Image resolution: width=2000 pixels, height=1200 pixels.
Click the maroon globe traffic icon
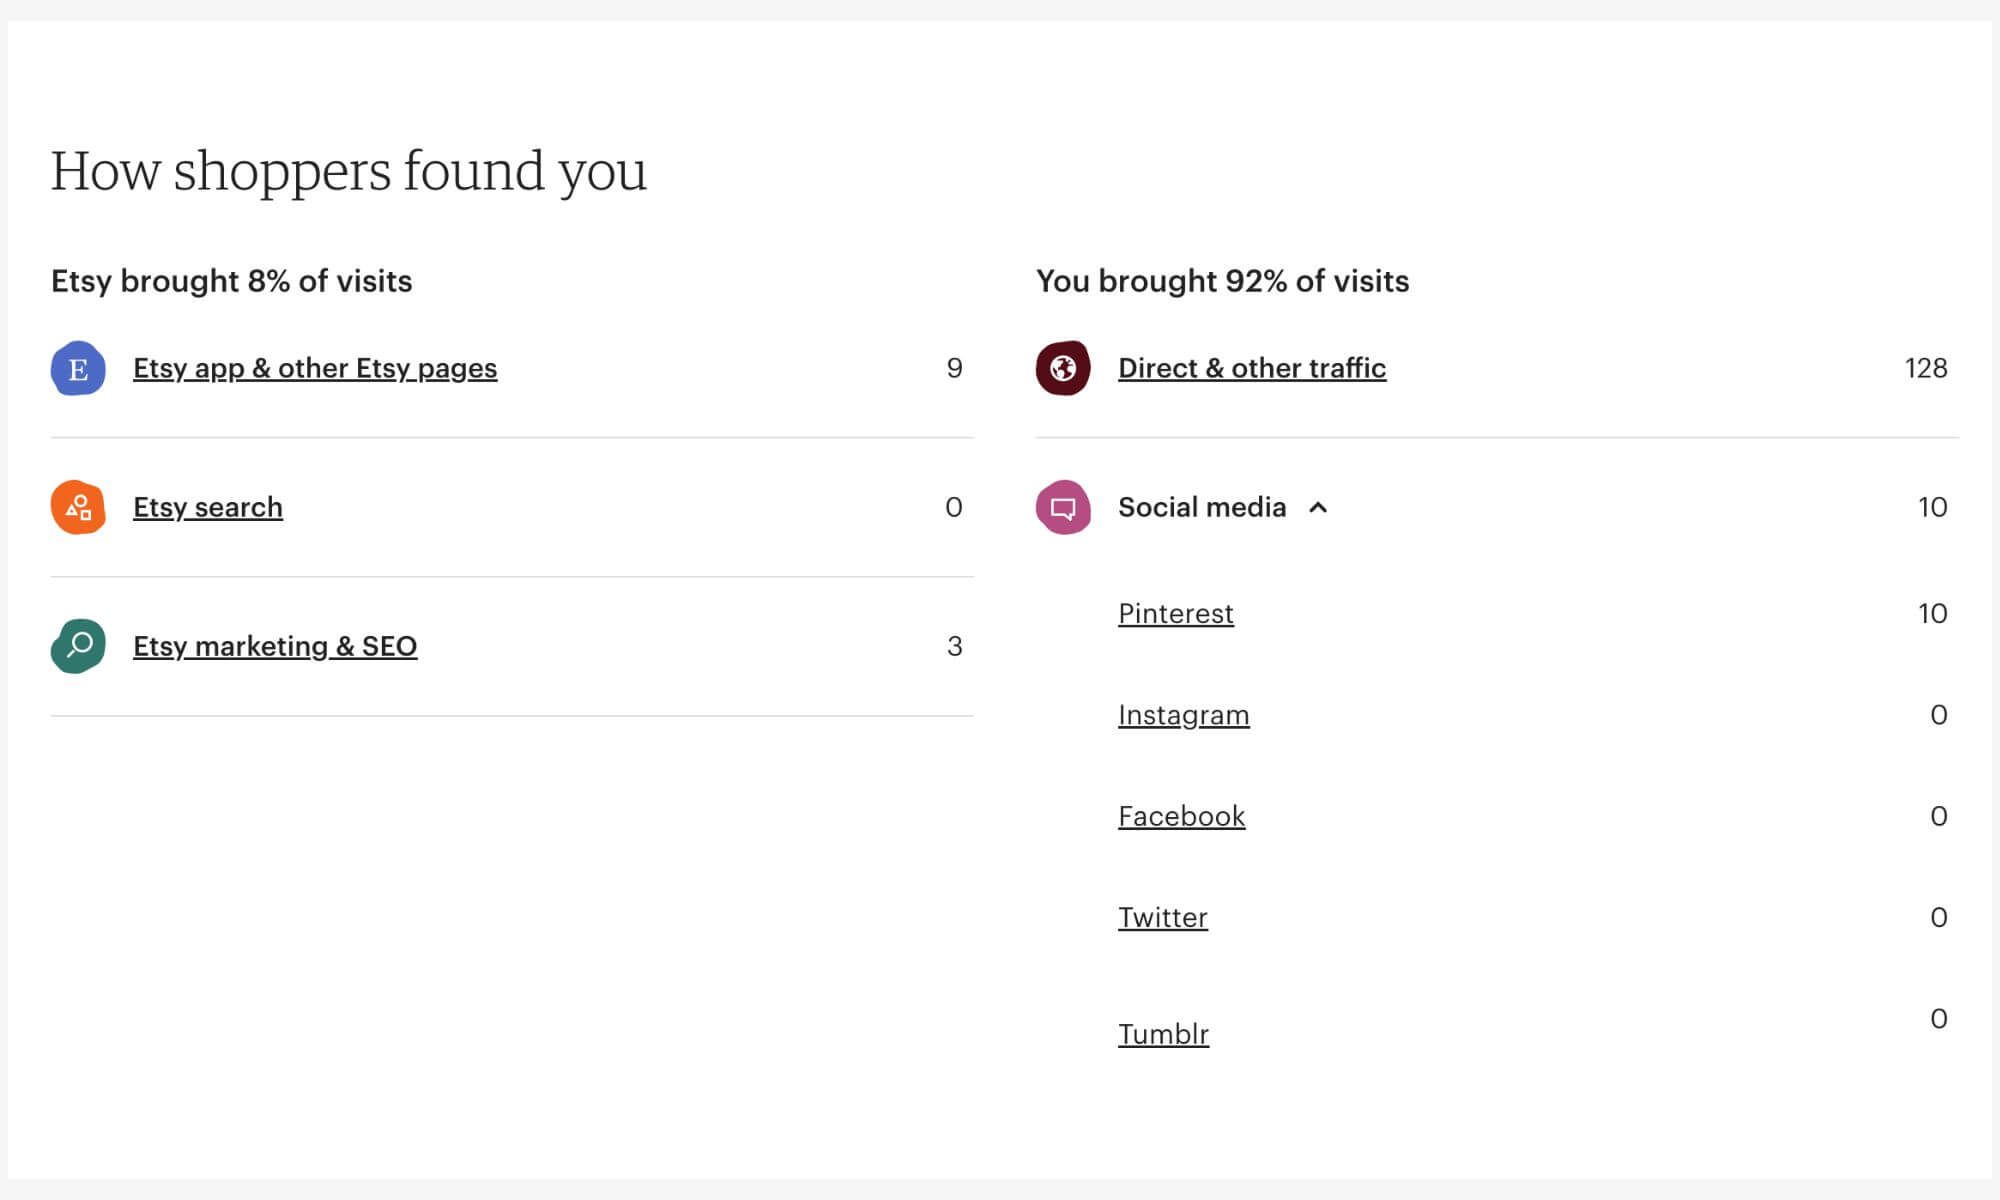click(1063, 368)
